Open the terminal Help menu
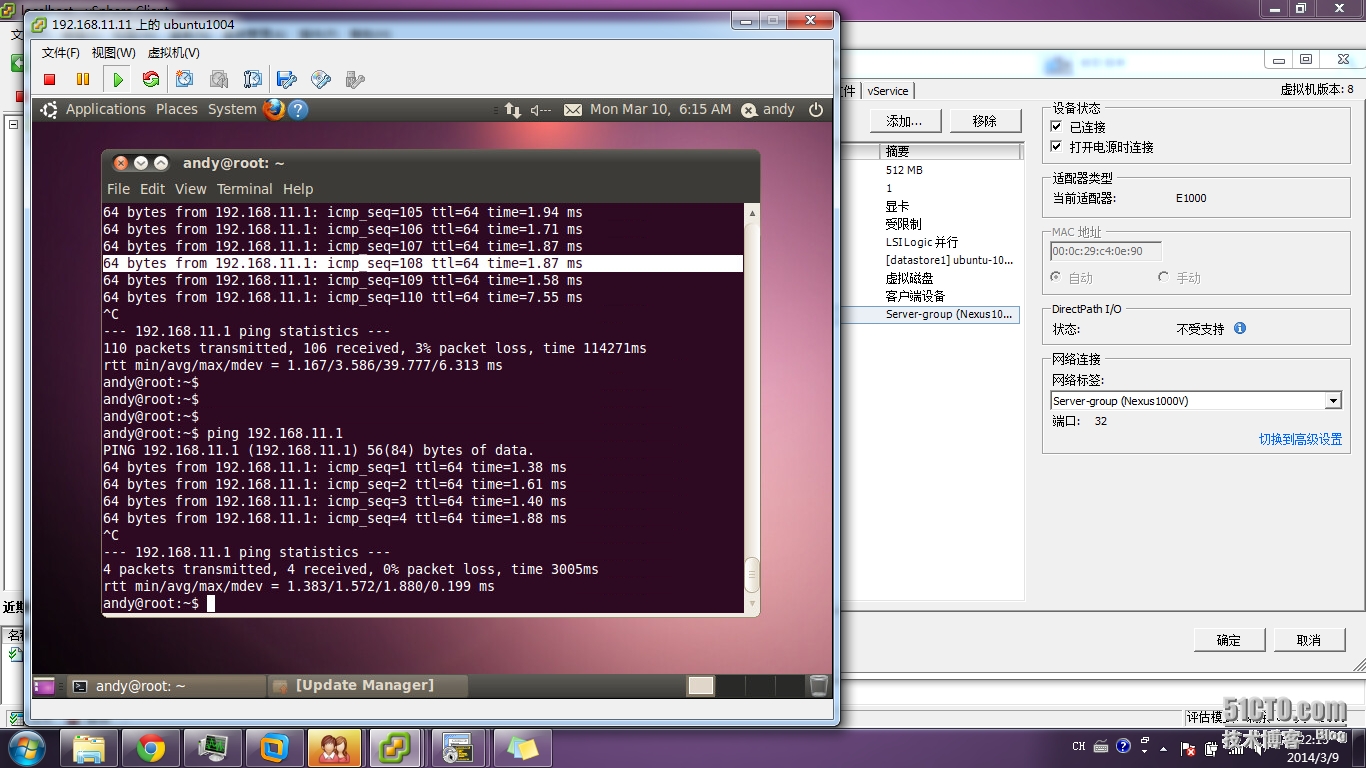 298,189
